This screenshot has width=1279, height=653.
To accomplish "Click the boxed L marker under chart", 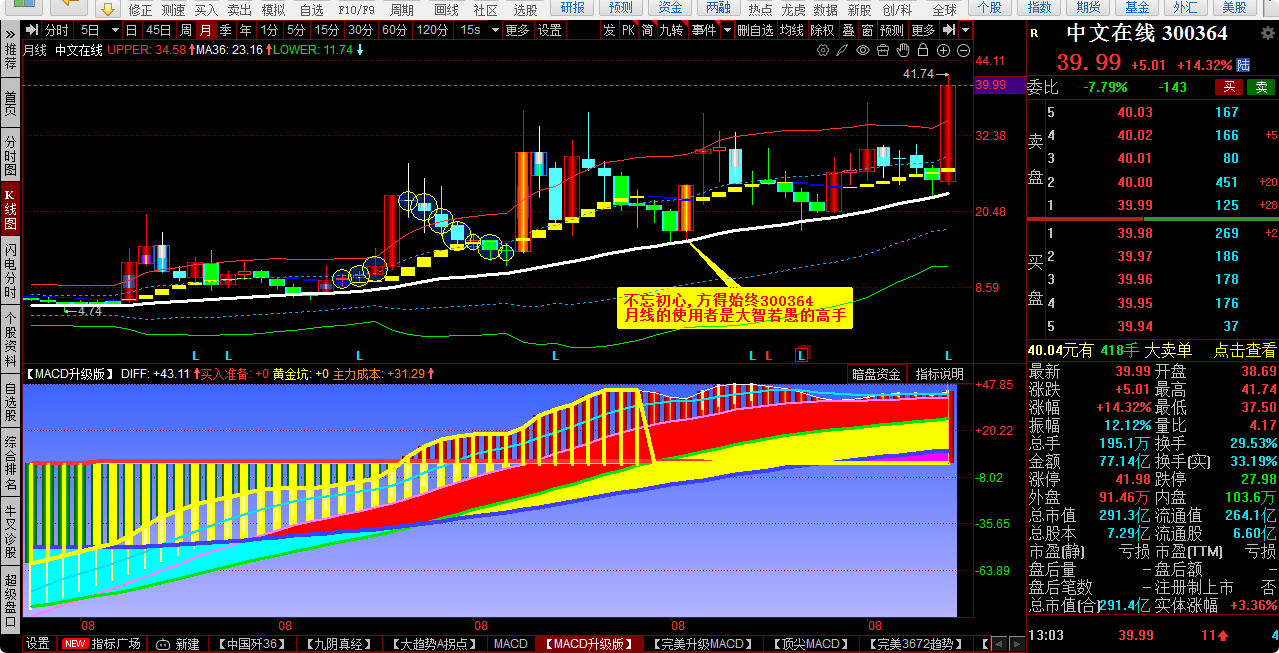I will [x=802, y=353].
